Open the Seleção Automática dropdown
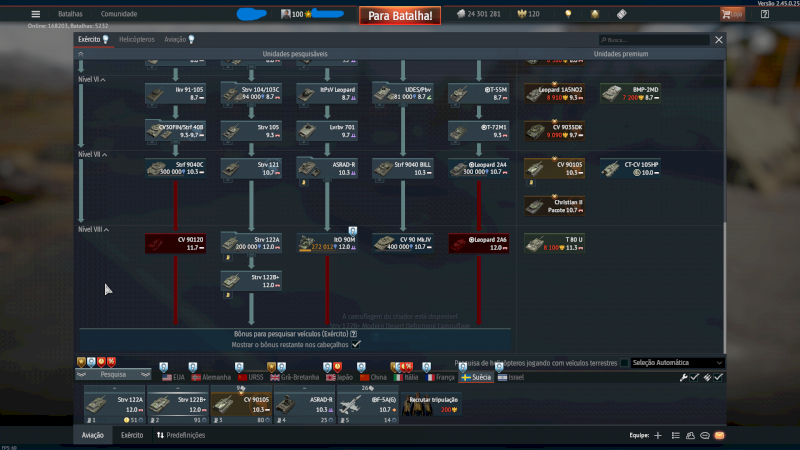800x450 pixels. 676,363
